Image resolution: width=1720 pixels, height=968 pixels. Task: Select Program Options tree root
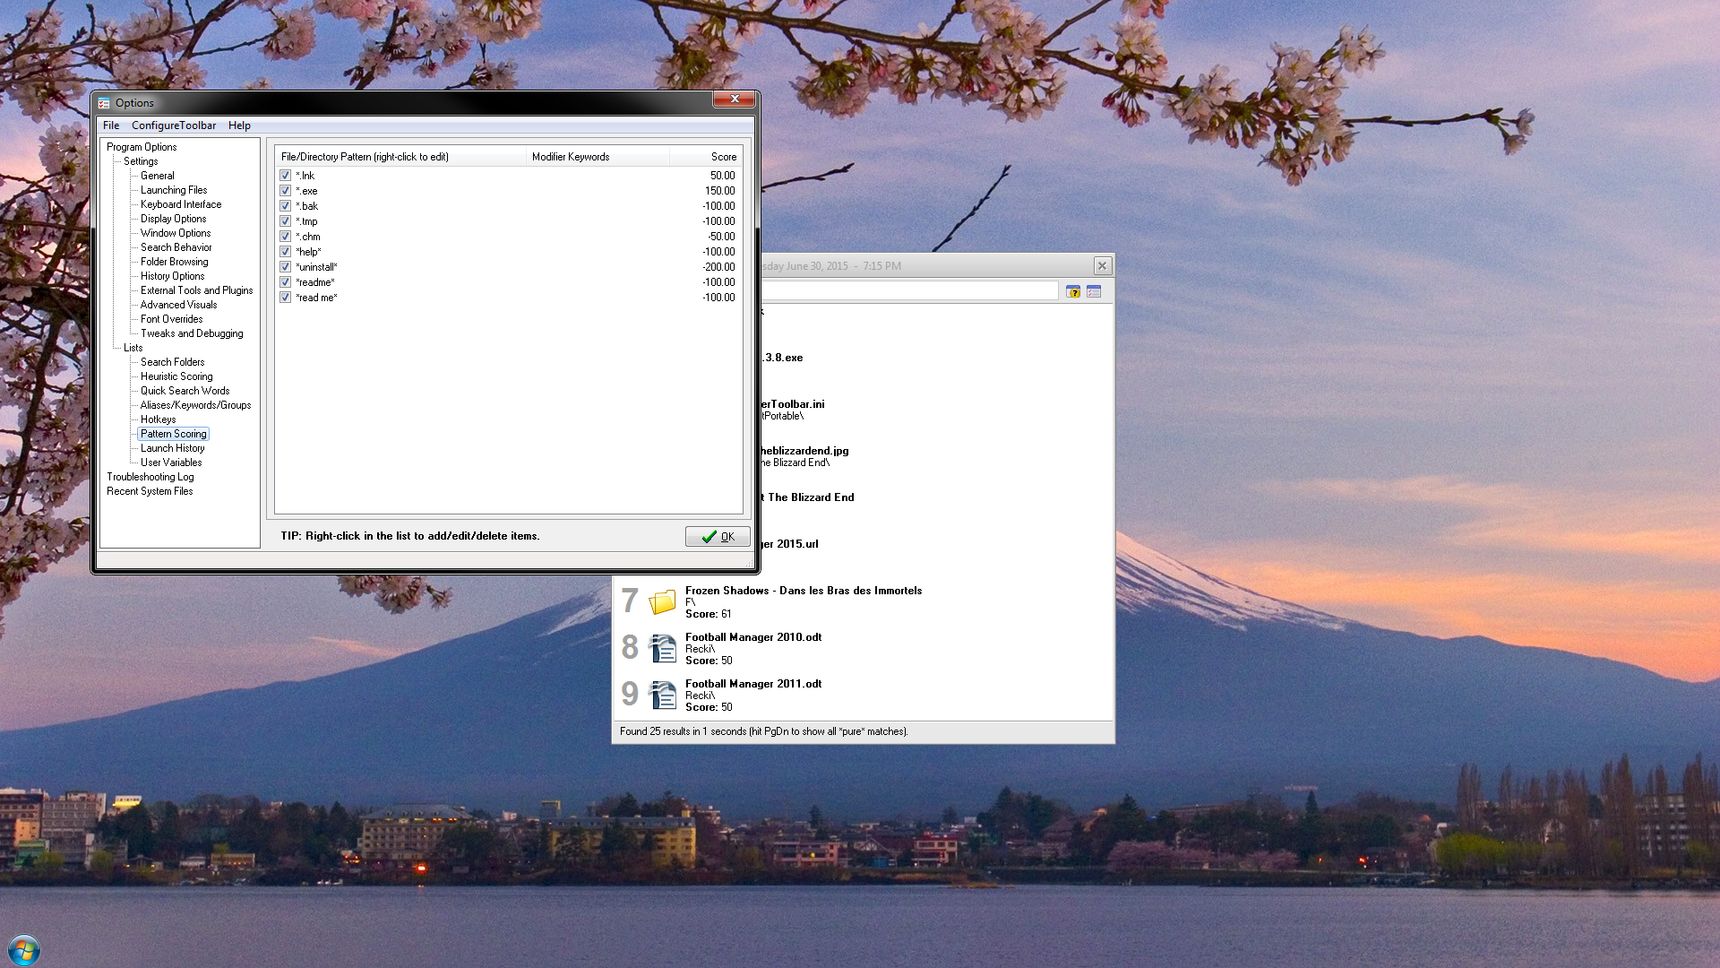(142, 147)
